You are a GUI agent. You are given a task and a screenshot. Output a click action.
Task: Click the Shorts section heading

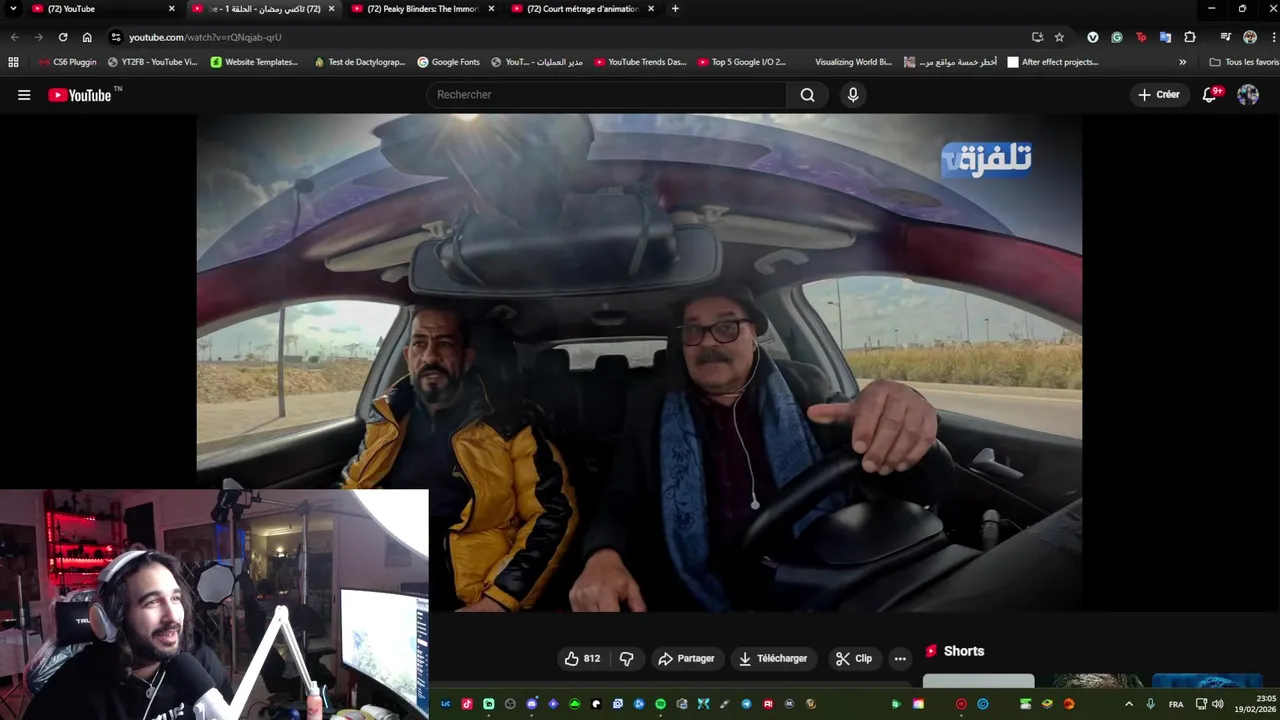point(964,651)
